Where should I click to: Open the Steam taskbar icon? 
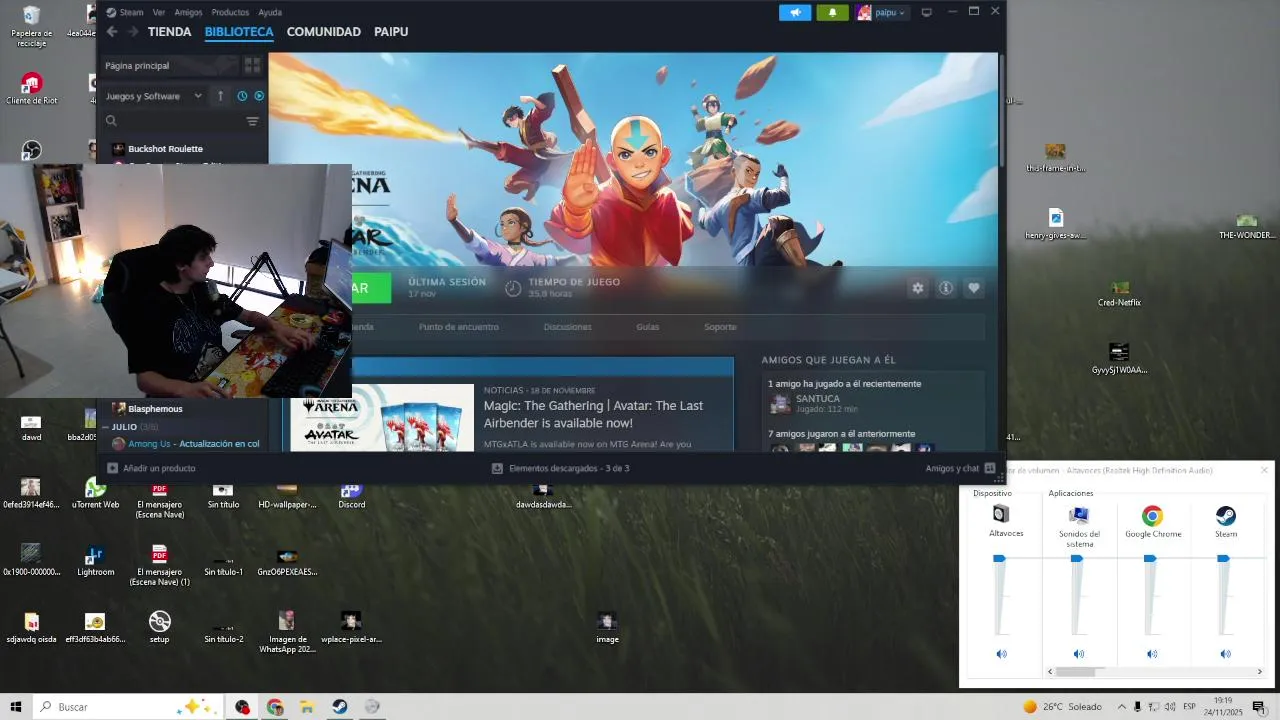coord(340,707)
